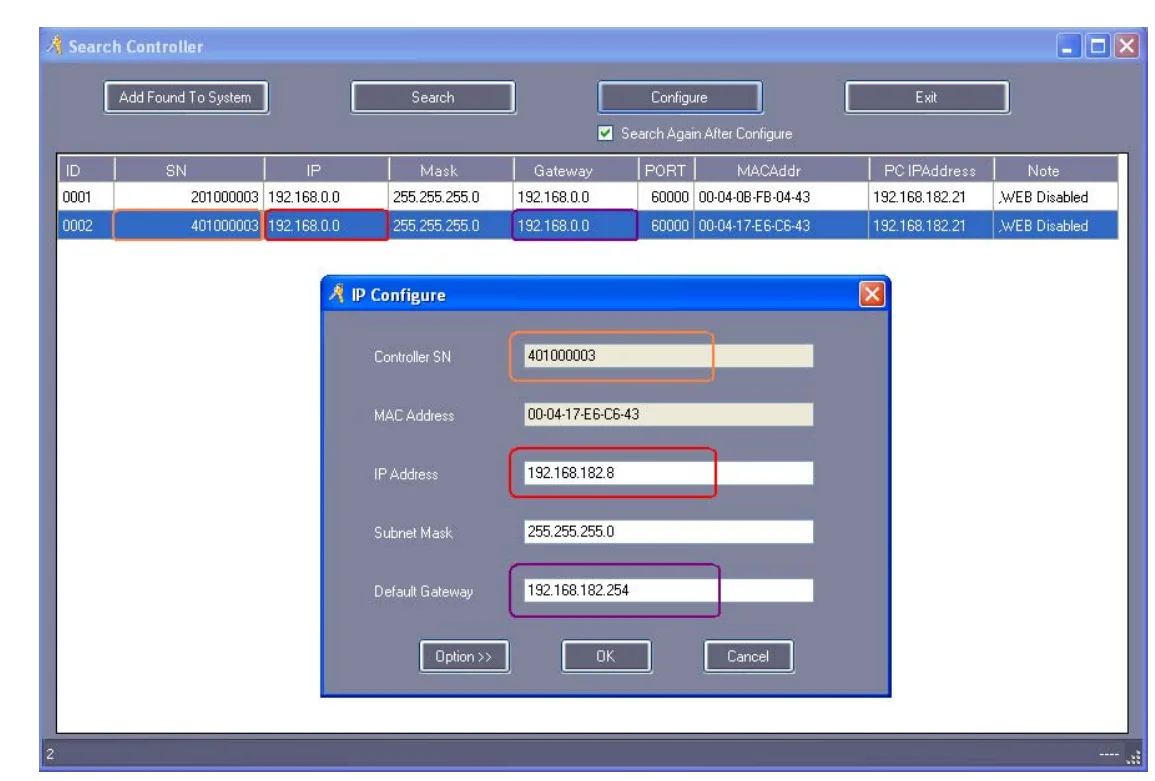The image size is (1155, 781).
Task: Start a controller Search
Action: pyautogui.click(x=432, y=97)
